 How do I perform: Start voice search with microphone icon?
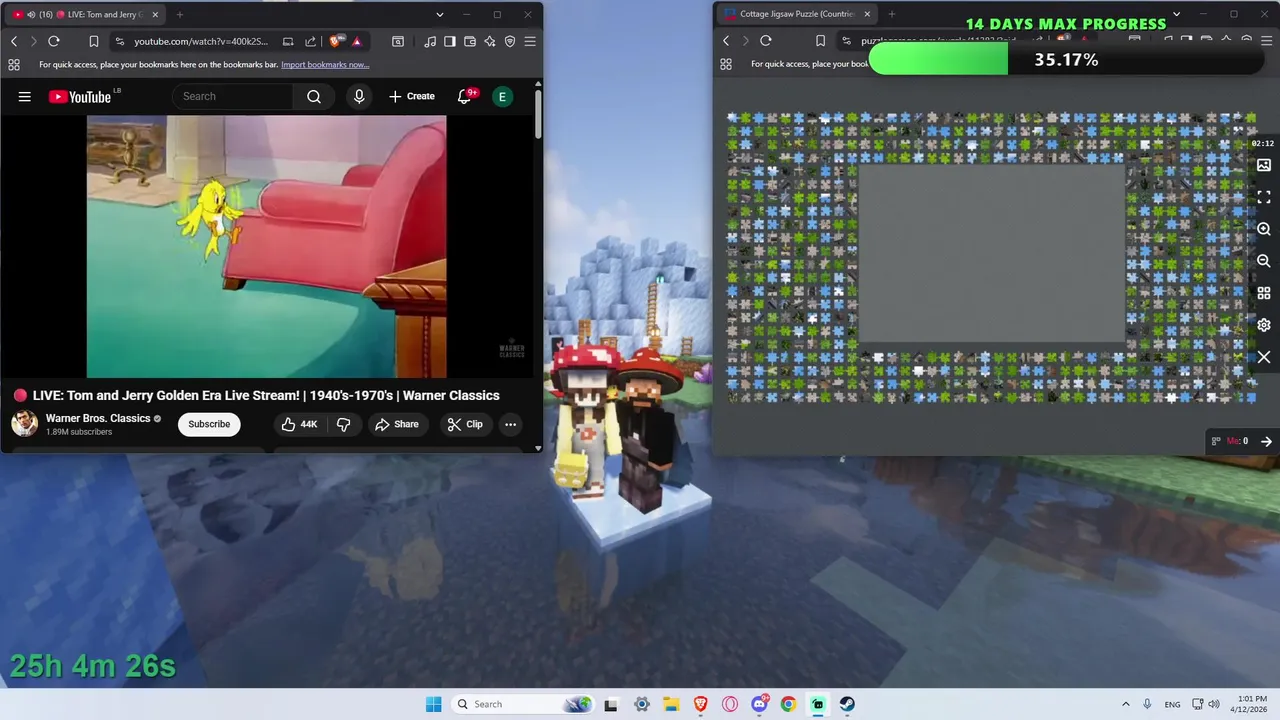[359, 96]
